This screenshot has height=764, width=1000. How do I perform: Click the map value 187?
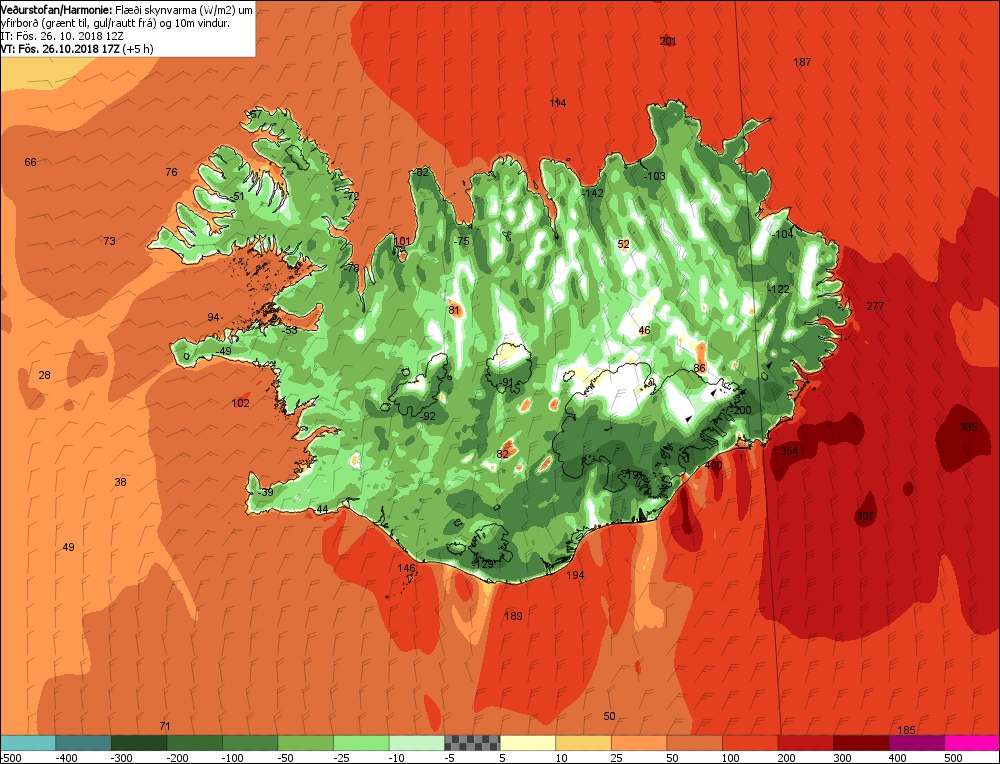[802, 62]
